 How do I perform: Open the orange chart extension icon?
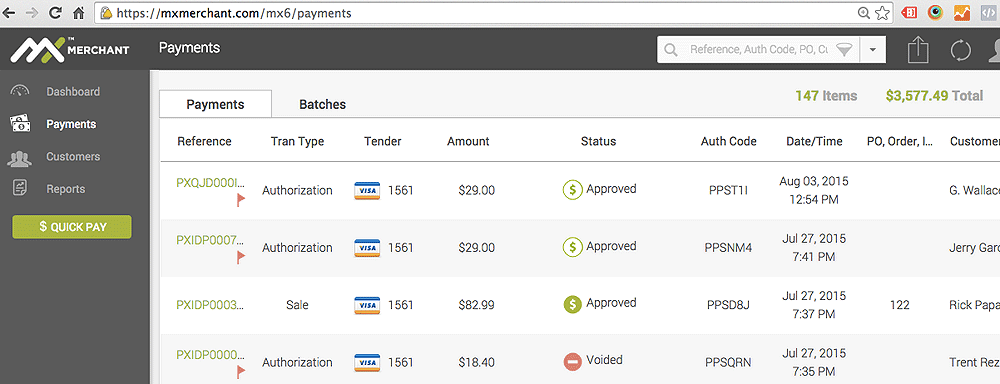click(x=962, y=13)
